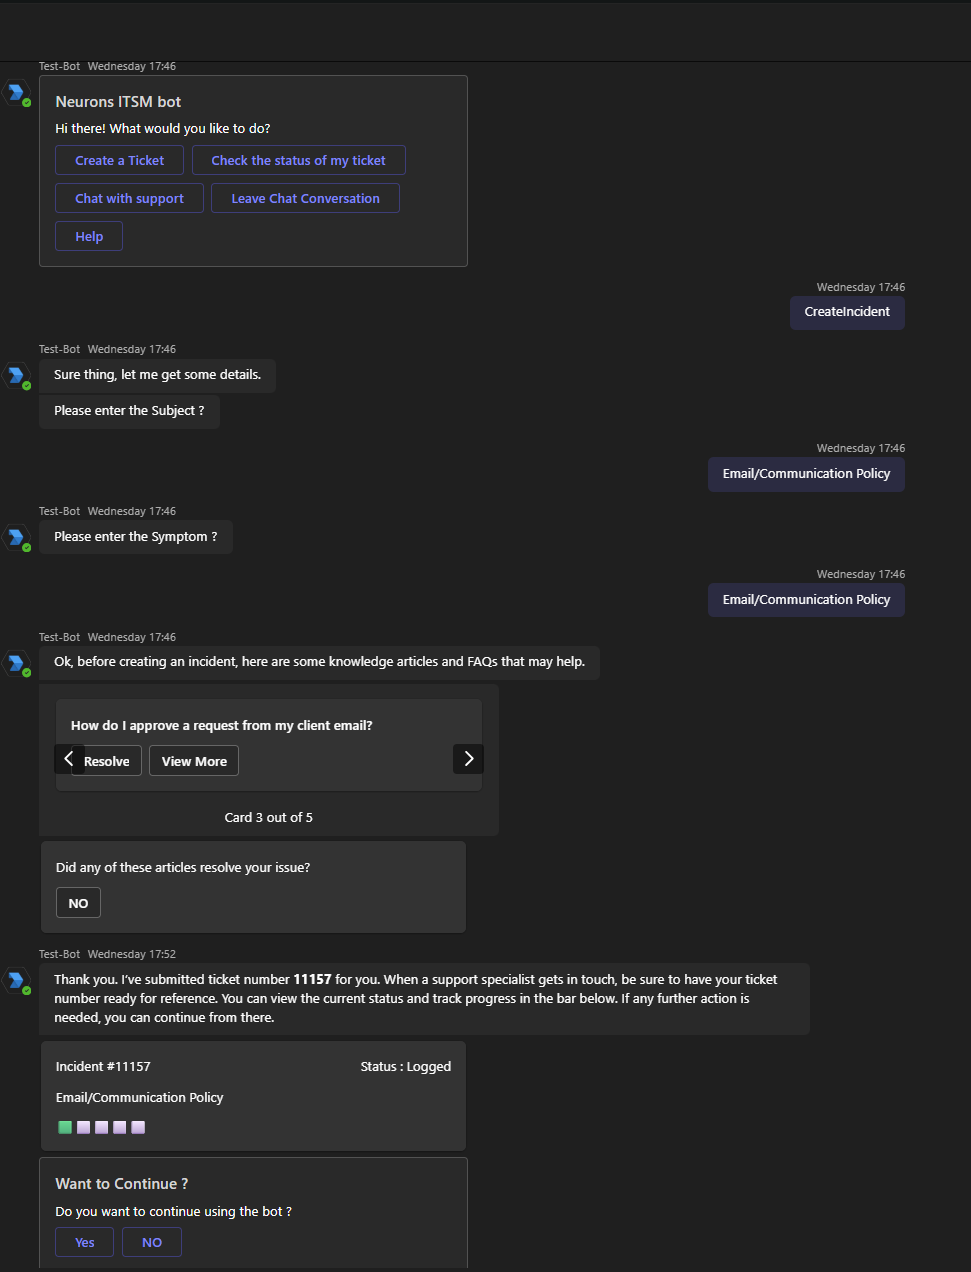
Task: Click bot avatar next to 'Sure thing' message
Action: tap(16, 376)
